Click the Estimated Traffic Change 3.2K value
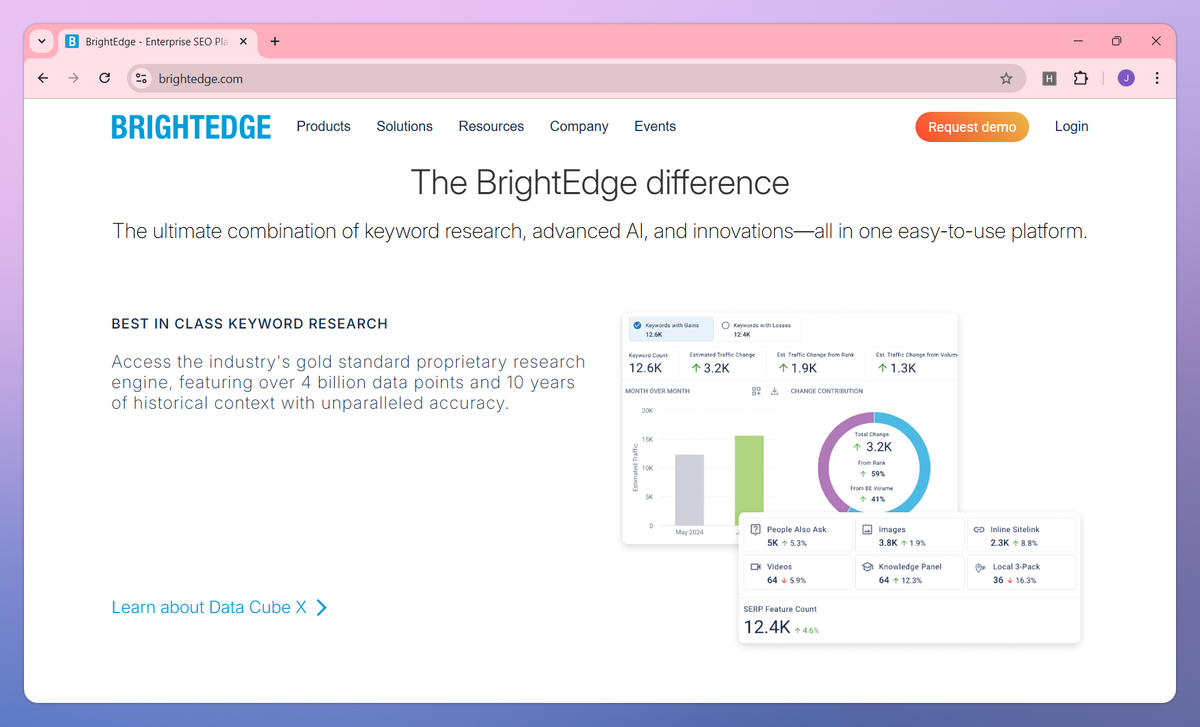Viewport: 1200px width, 727px height. 710,368
